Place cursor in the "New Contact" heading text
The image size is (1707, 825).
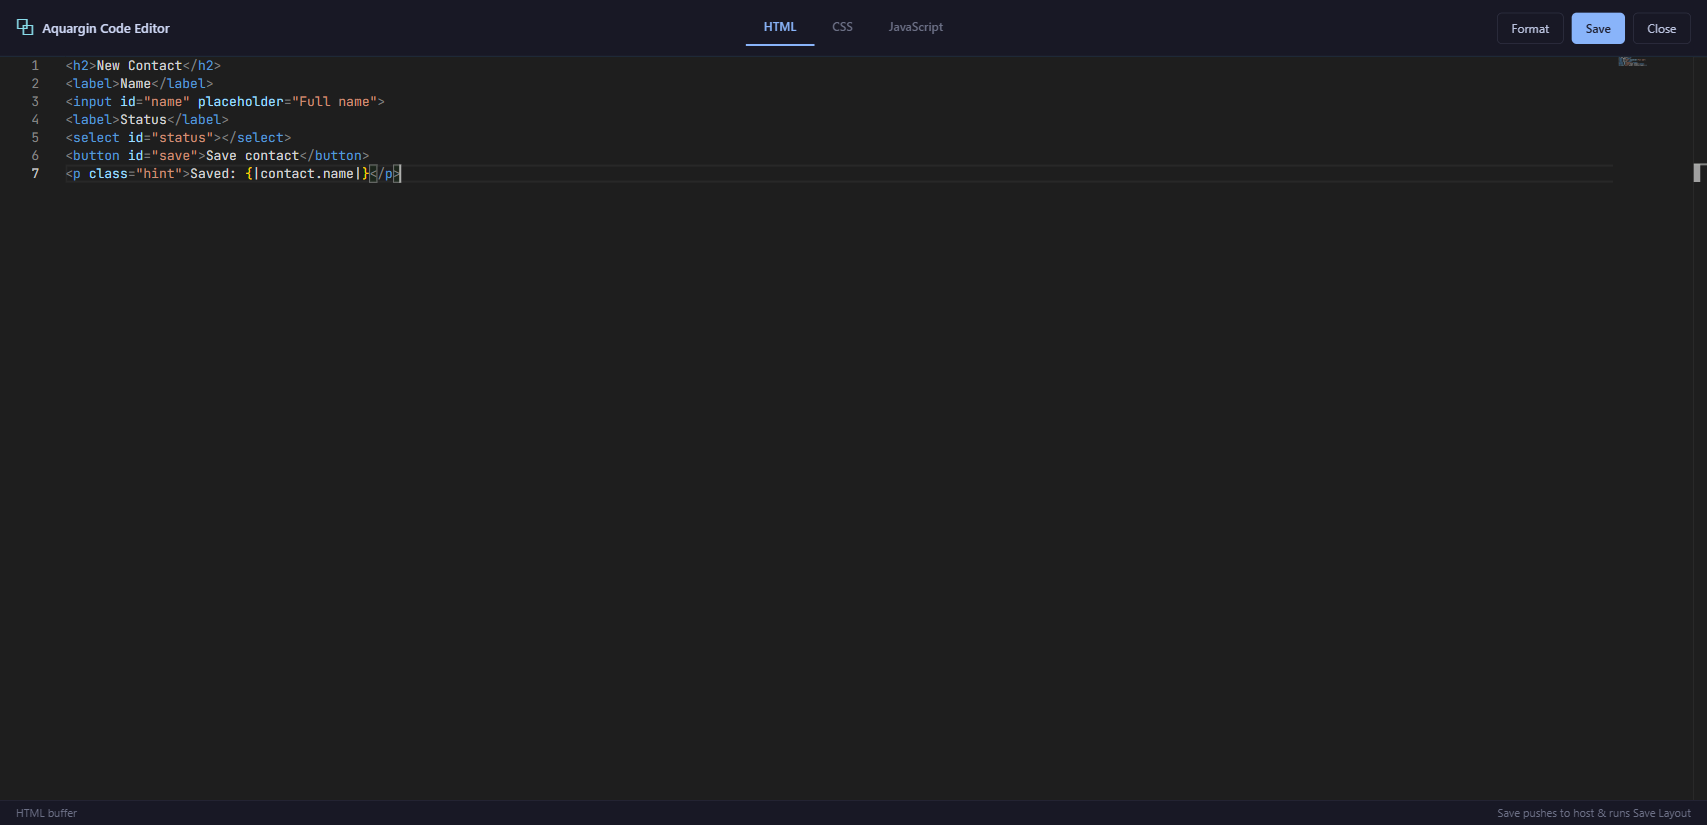point(139,65)
